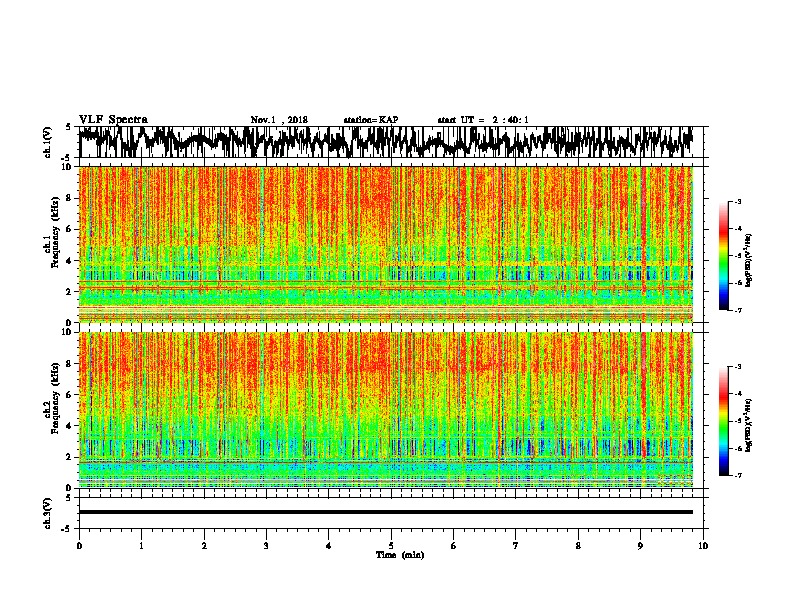This screenshot has width=792, height=612.
Task: Click the '-7' tick on ch.2 color bar
Action: [738, 476]
